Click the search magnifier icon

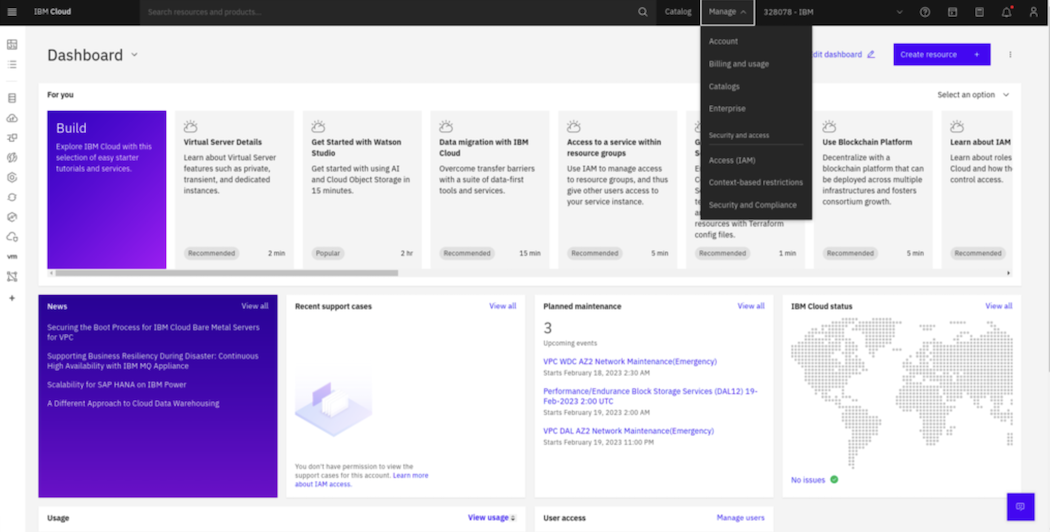pos(642,12)
